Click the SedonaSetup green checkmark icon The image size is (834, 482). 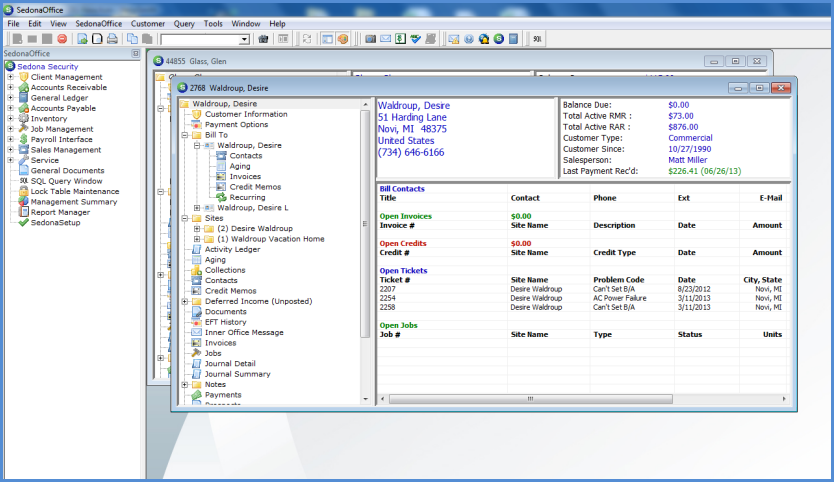(23, 222)
